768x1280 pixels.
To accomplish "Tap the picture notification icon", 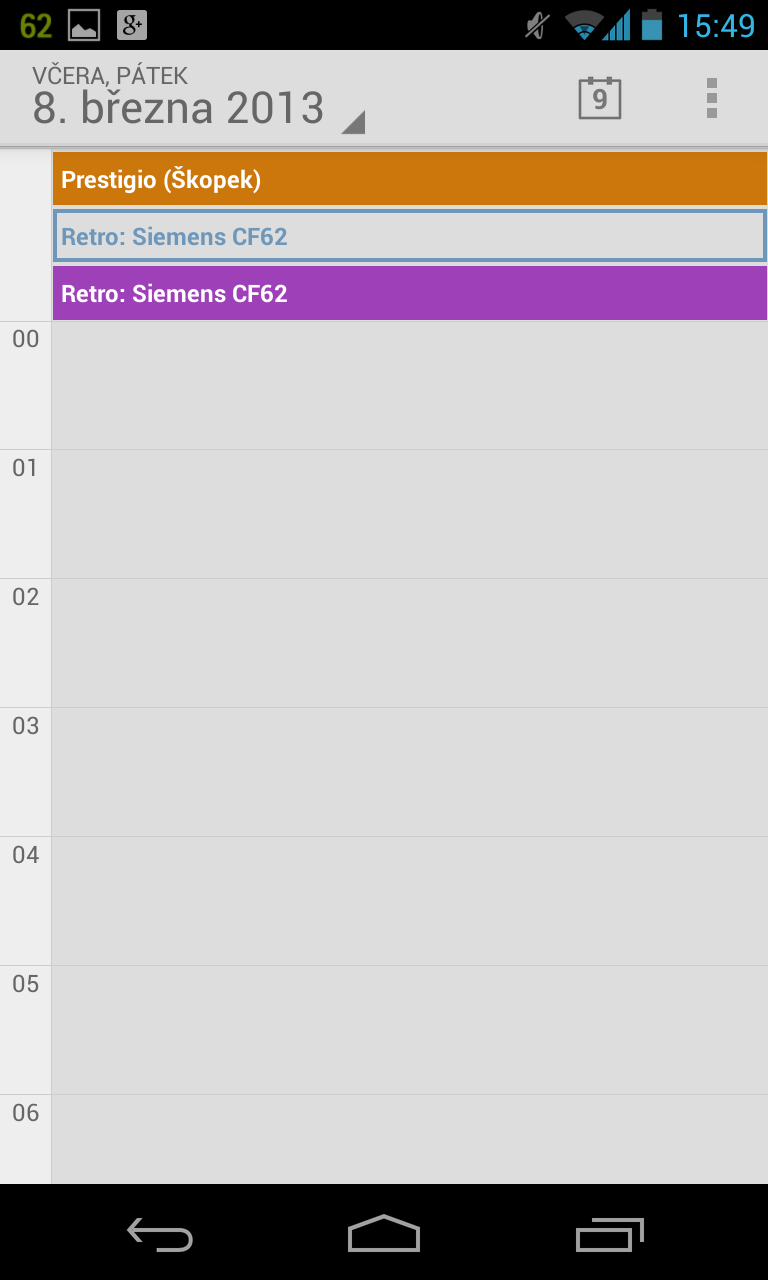I will point(84,26).
